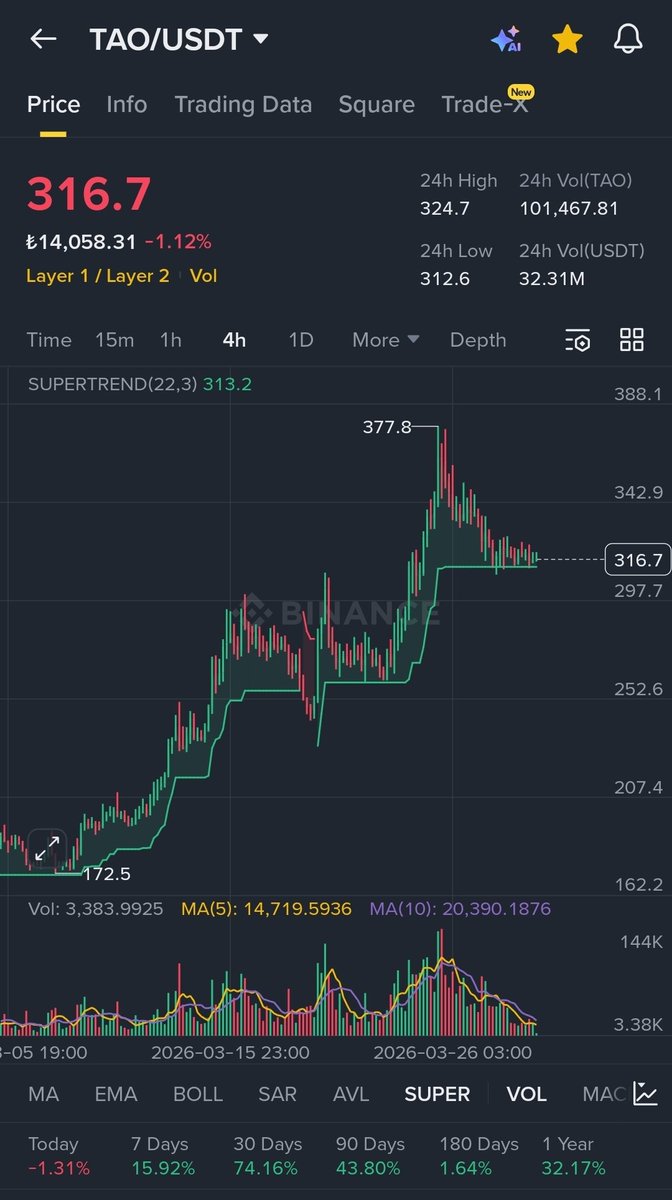Show the Depth chart
Image resolution: width=672 pixels, height=1200 pixels.
coord(478,340)
